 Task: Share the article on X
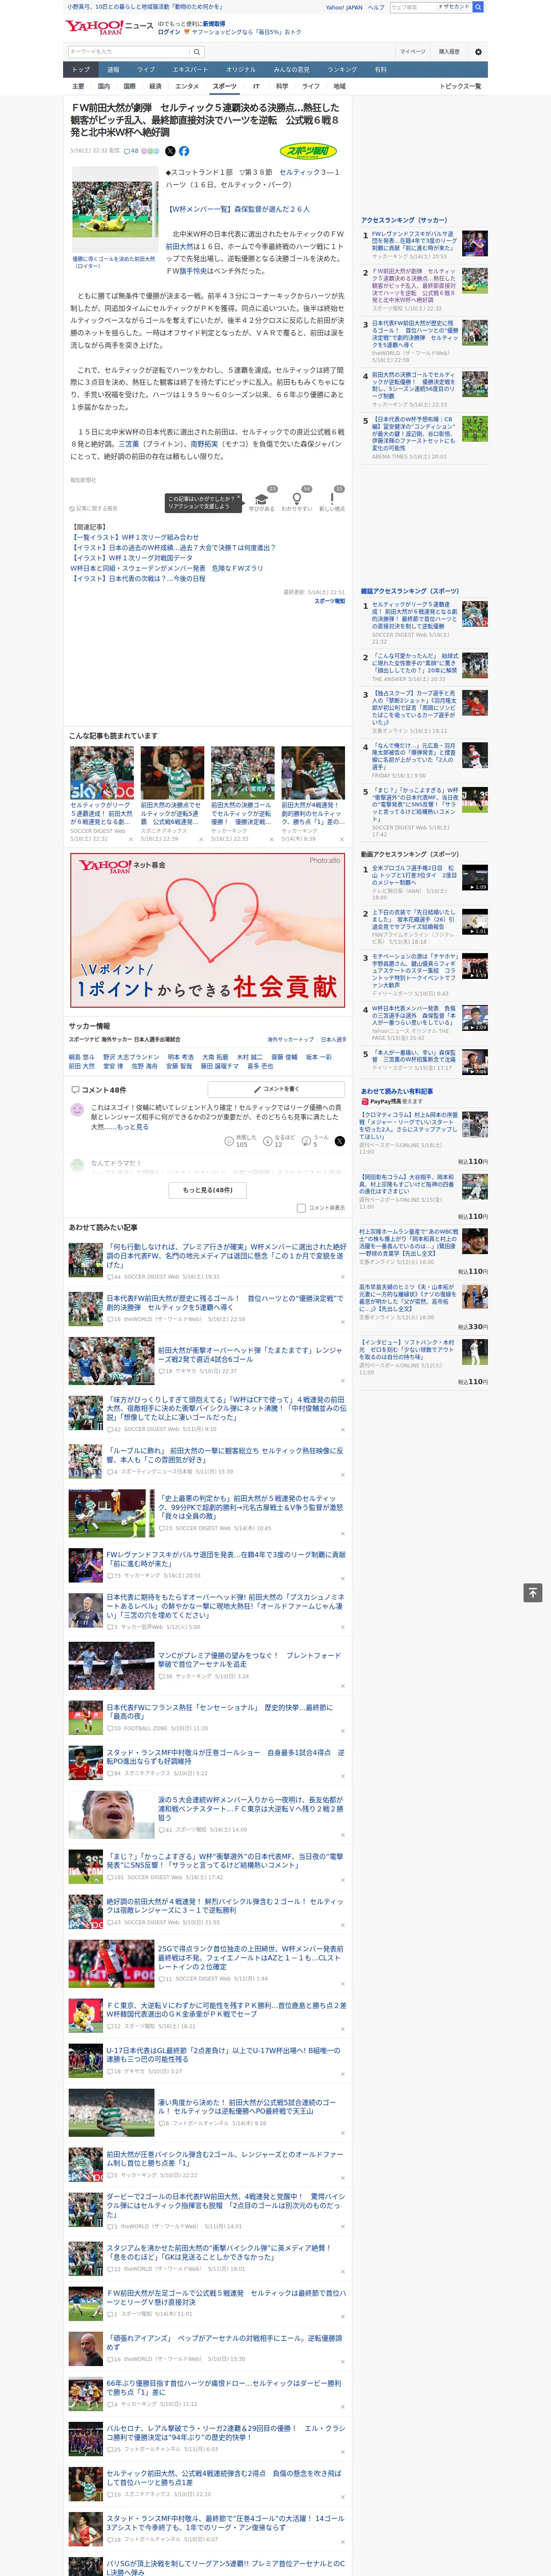tap(170, 151)
